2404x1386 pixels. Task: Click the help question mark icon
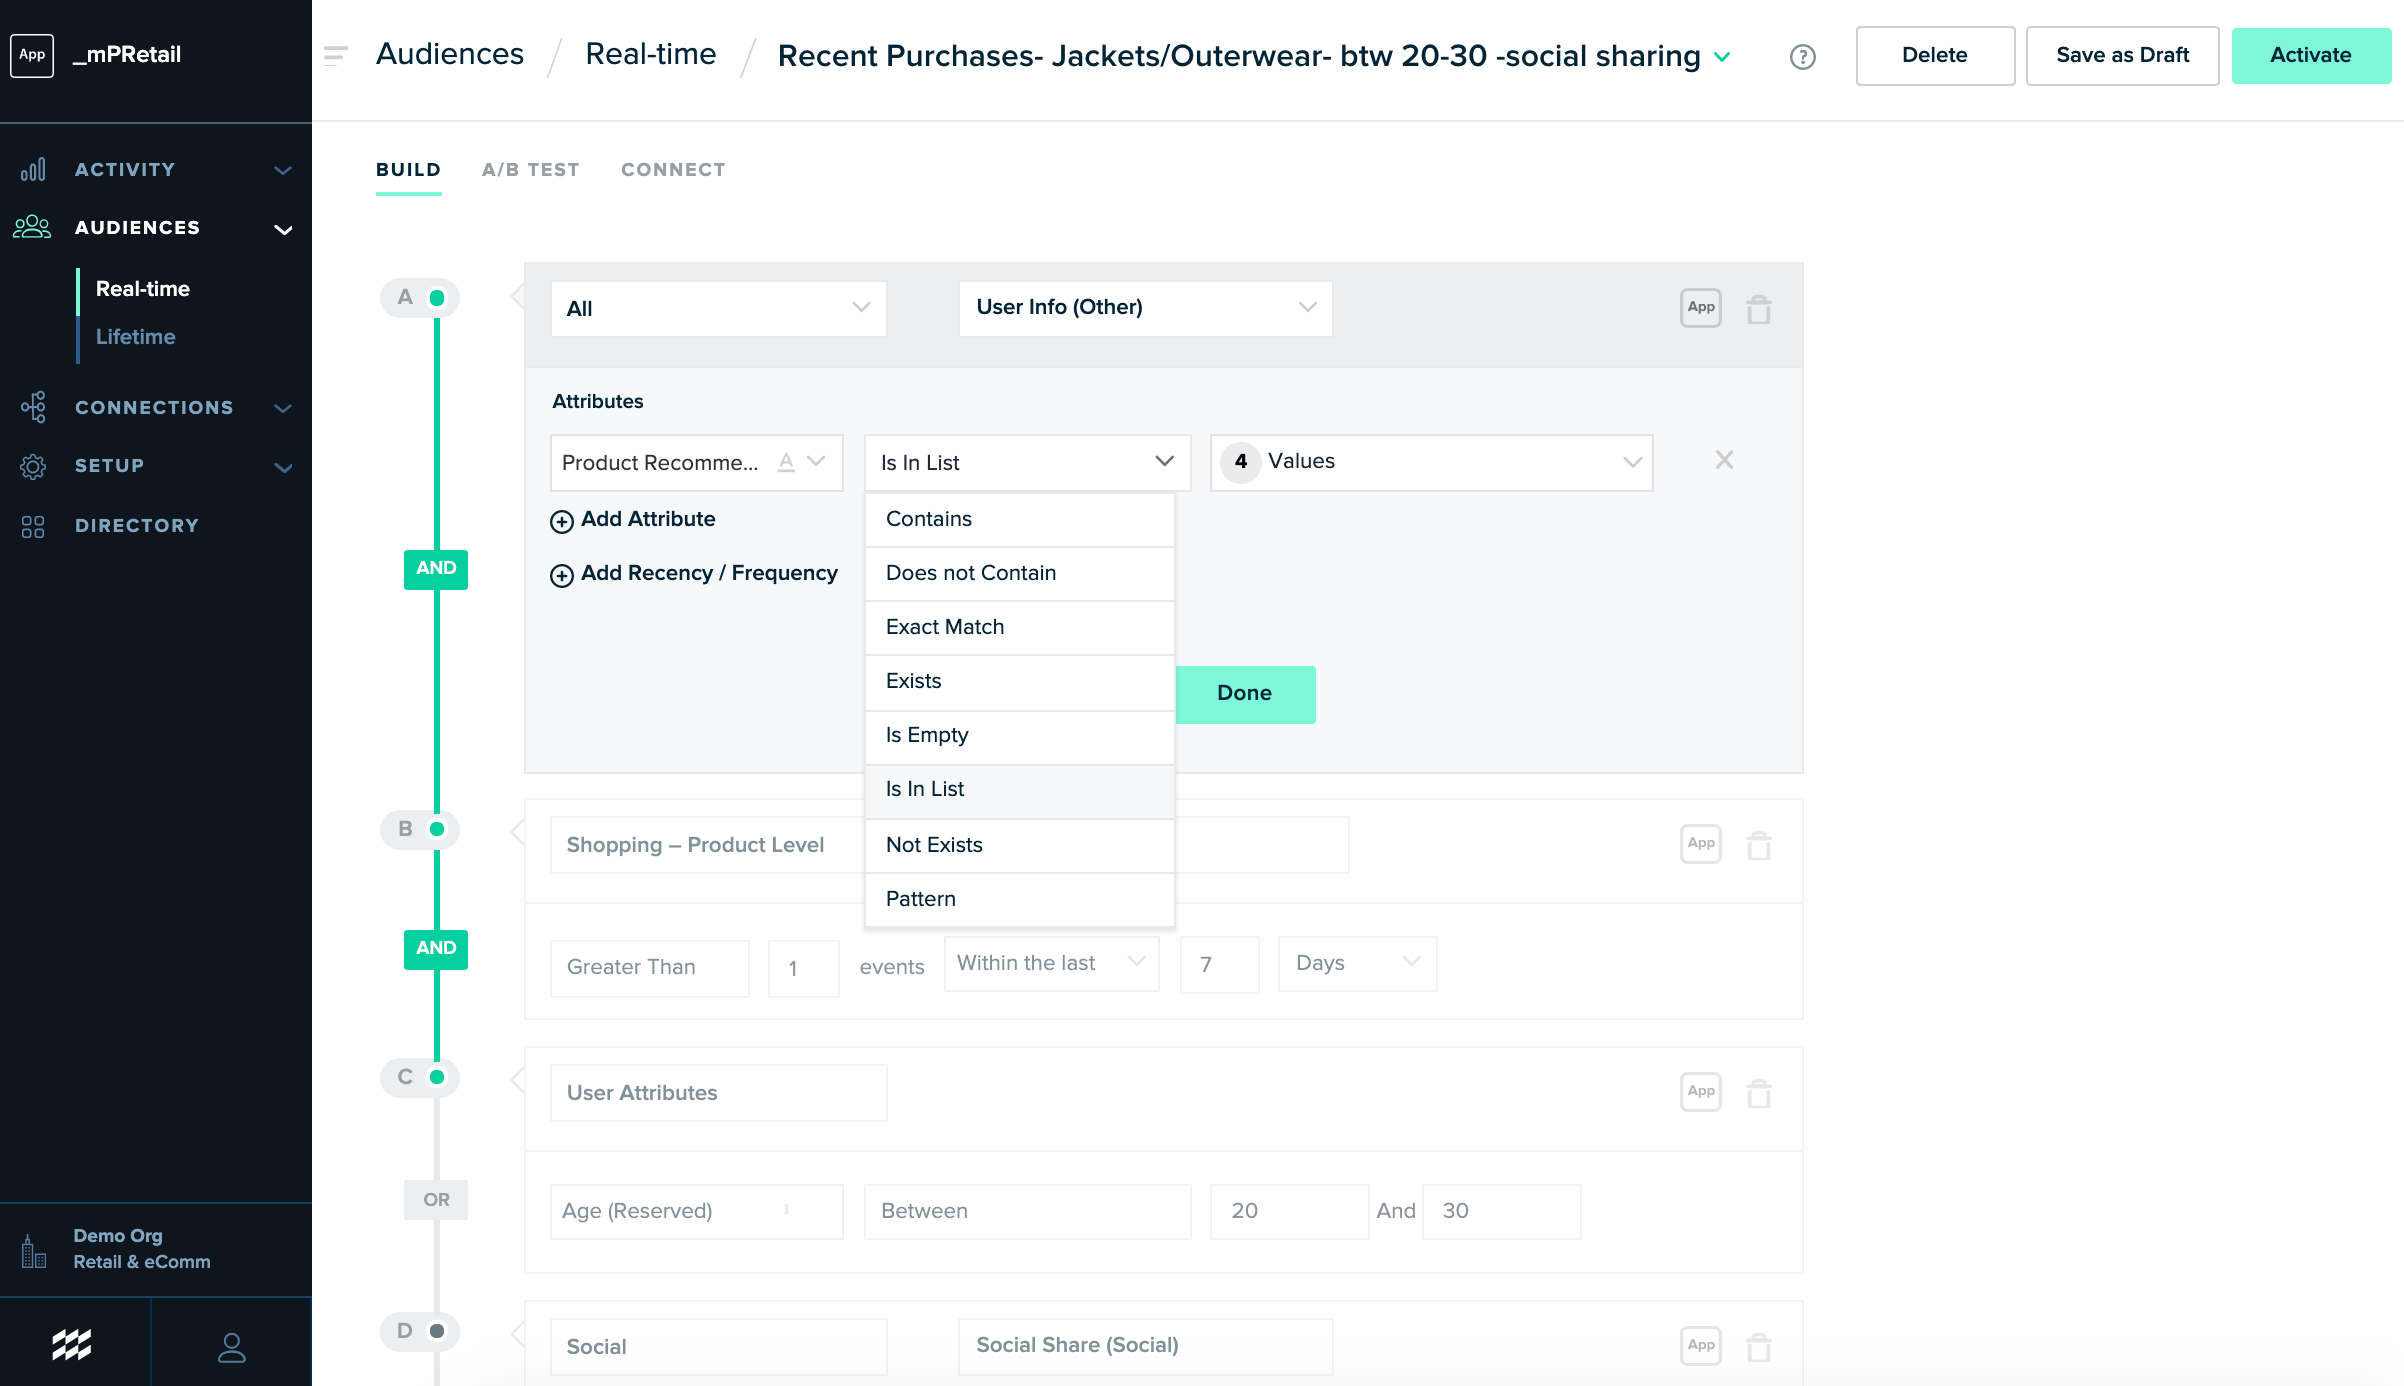tap(1802, 57)
